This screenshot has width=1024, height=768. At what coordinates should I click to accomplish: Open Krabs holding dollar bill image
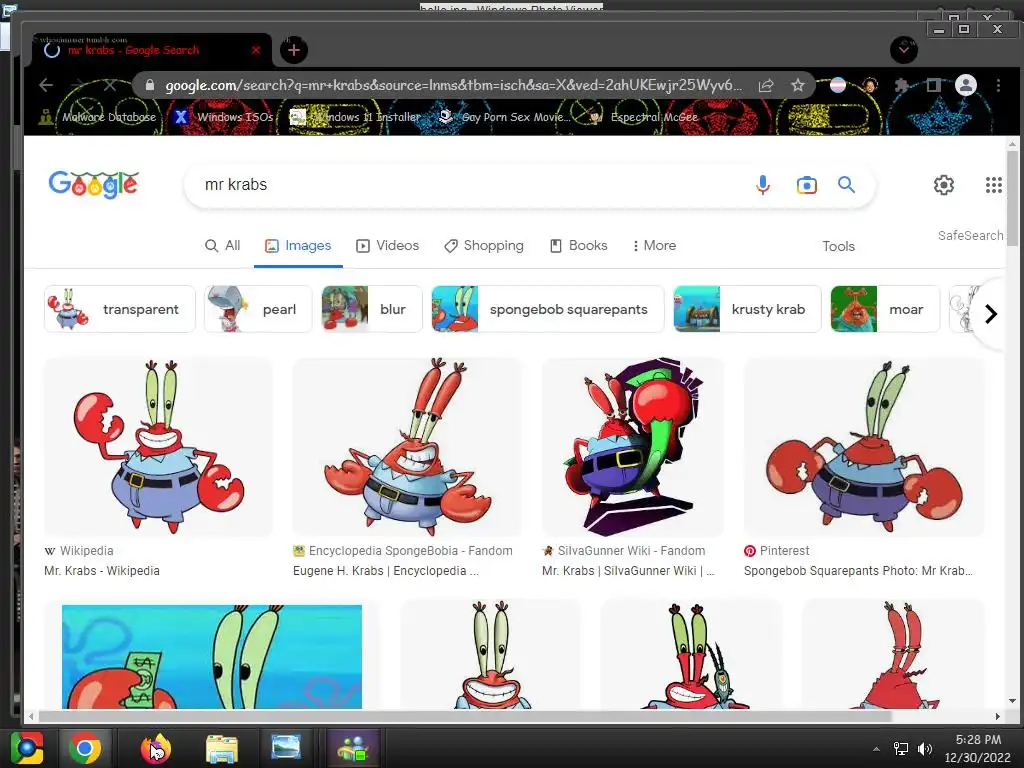[212, 655]
